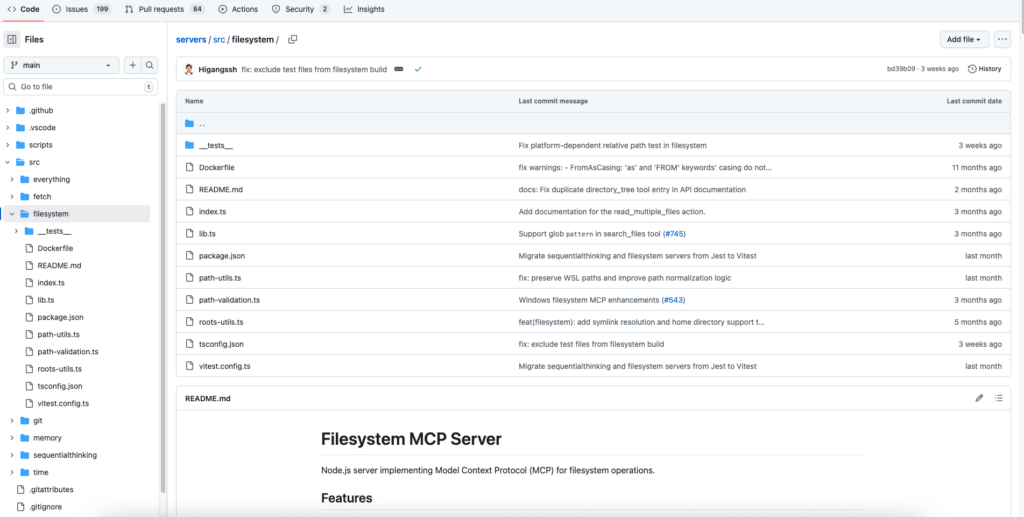Click the pencil edit icon for README.md
The image size is (1024, 517).
click(979, 398)
